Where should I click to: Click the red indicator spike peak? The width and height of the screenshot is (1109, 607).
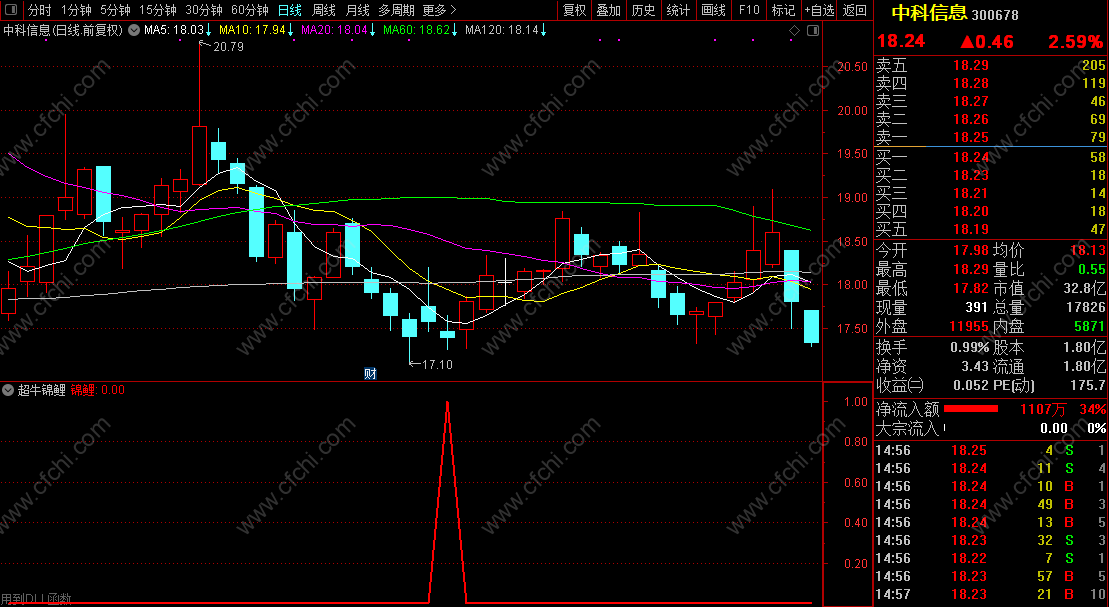tap(447, 403)
